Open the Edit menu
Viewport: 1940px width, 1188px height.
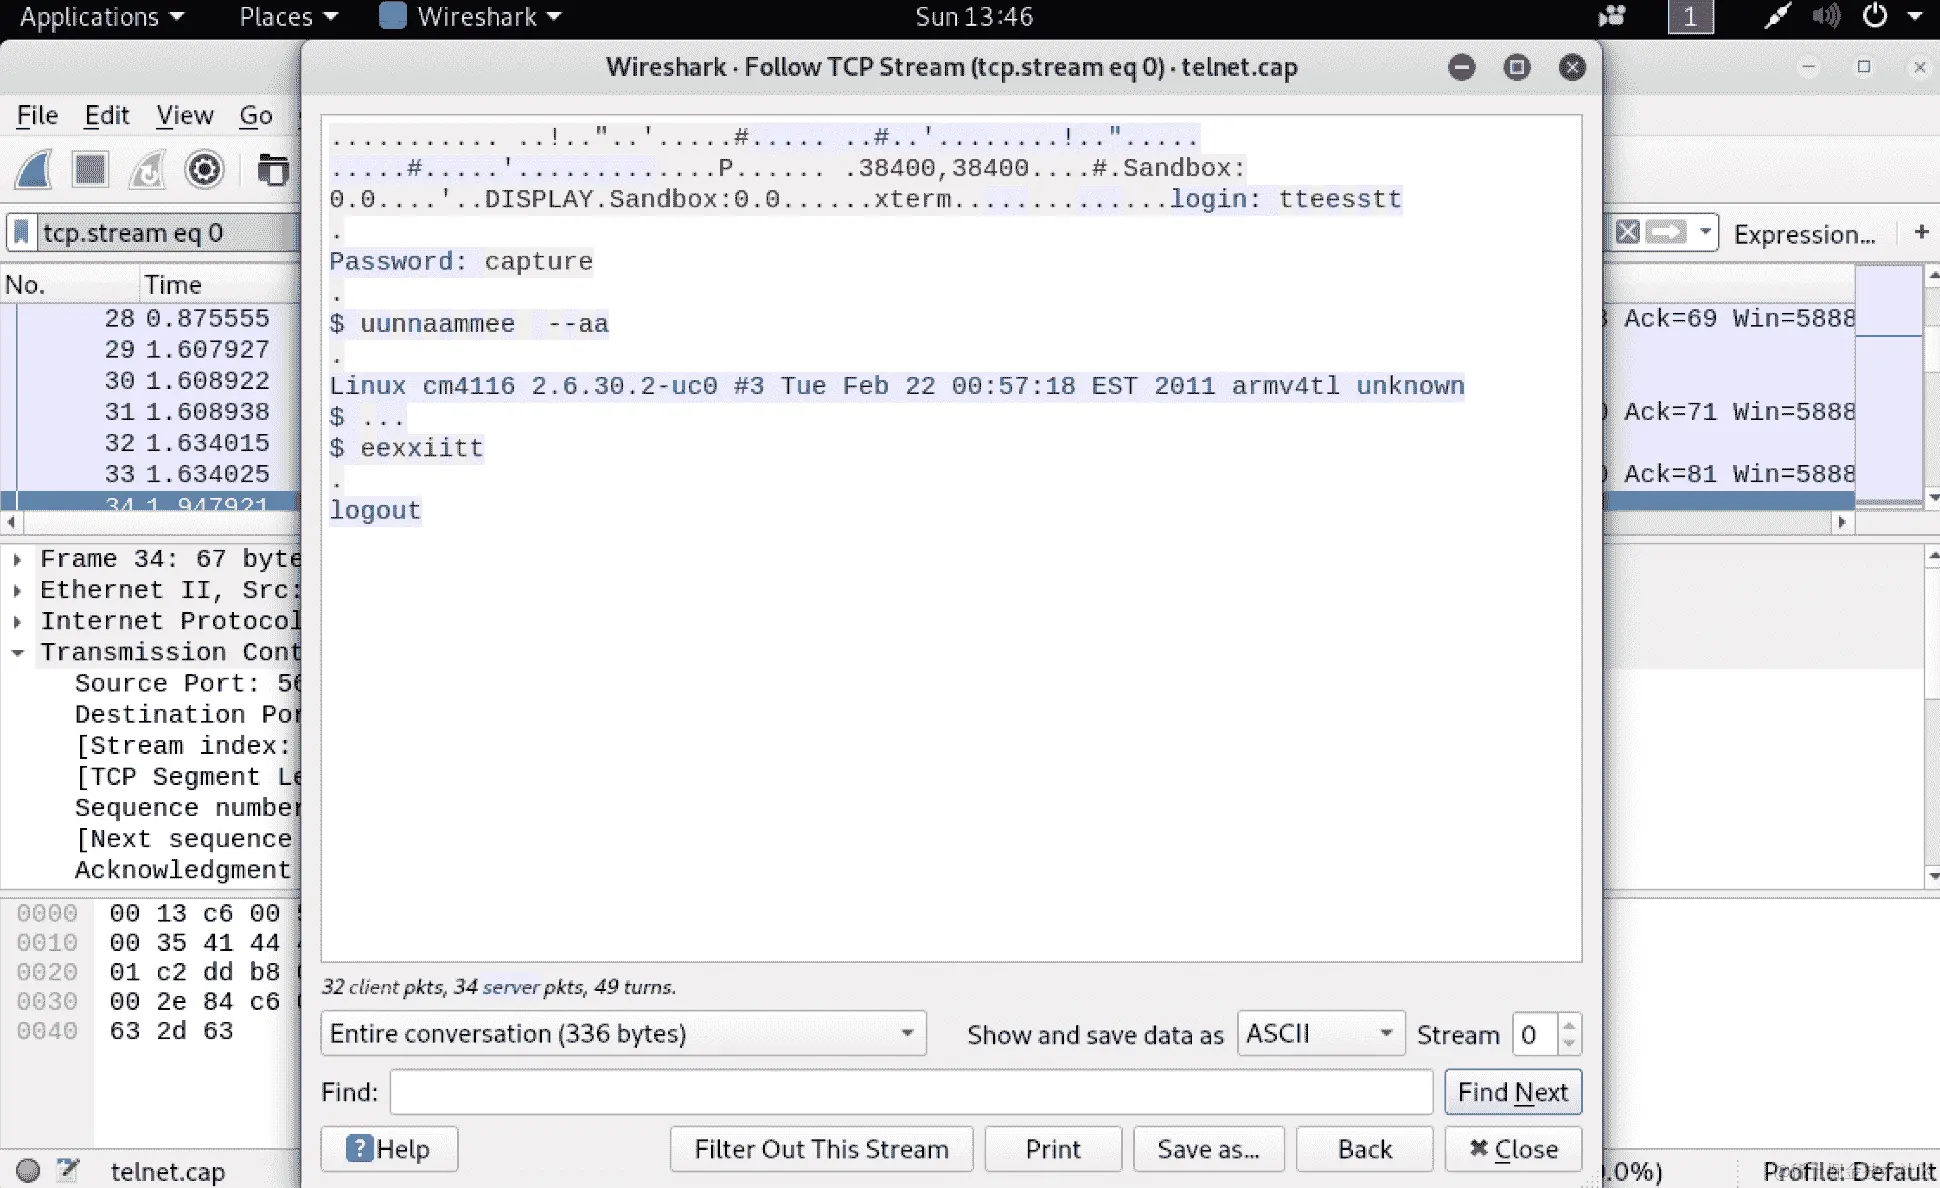coord(106,116)
